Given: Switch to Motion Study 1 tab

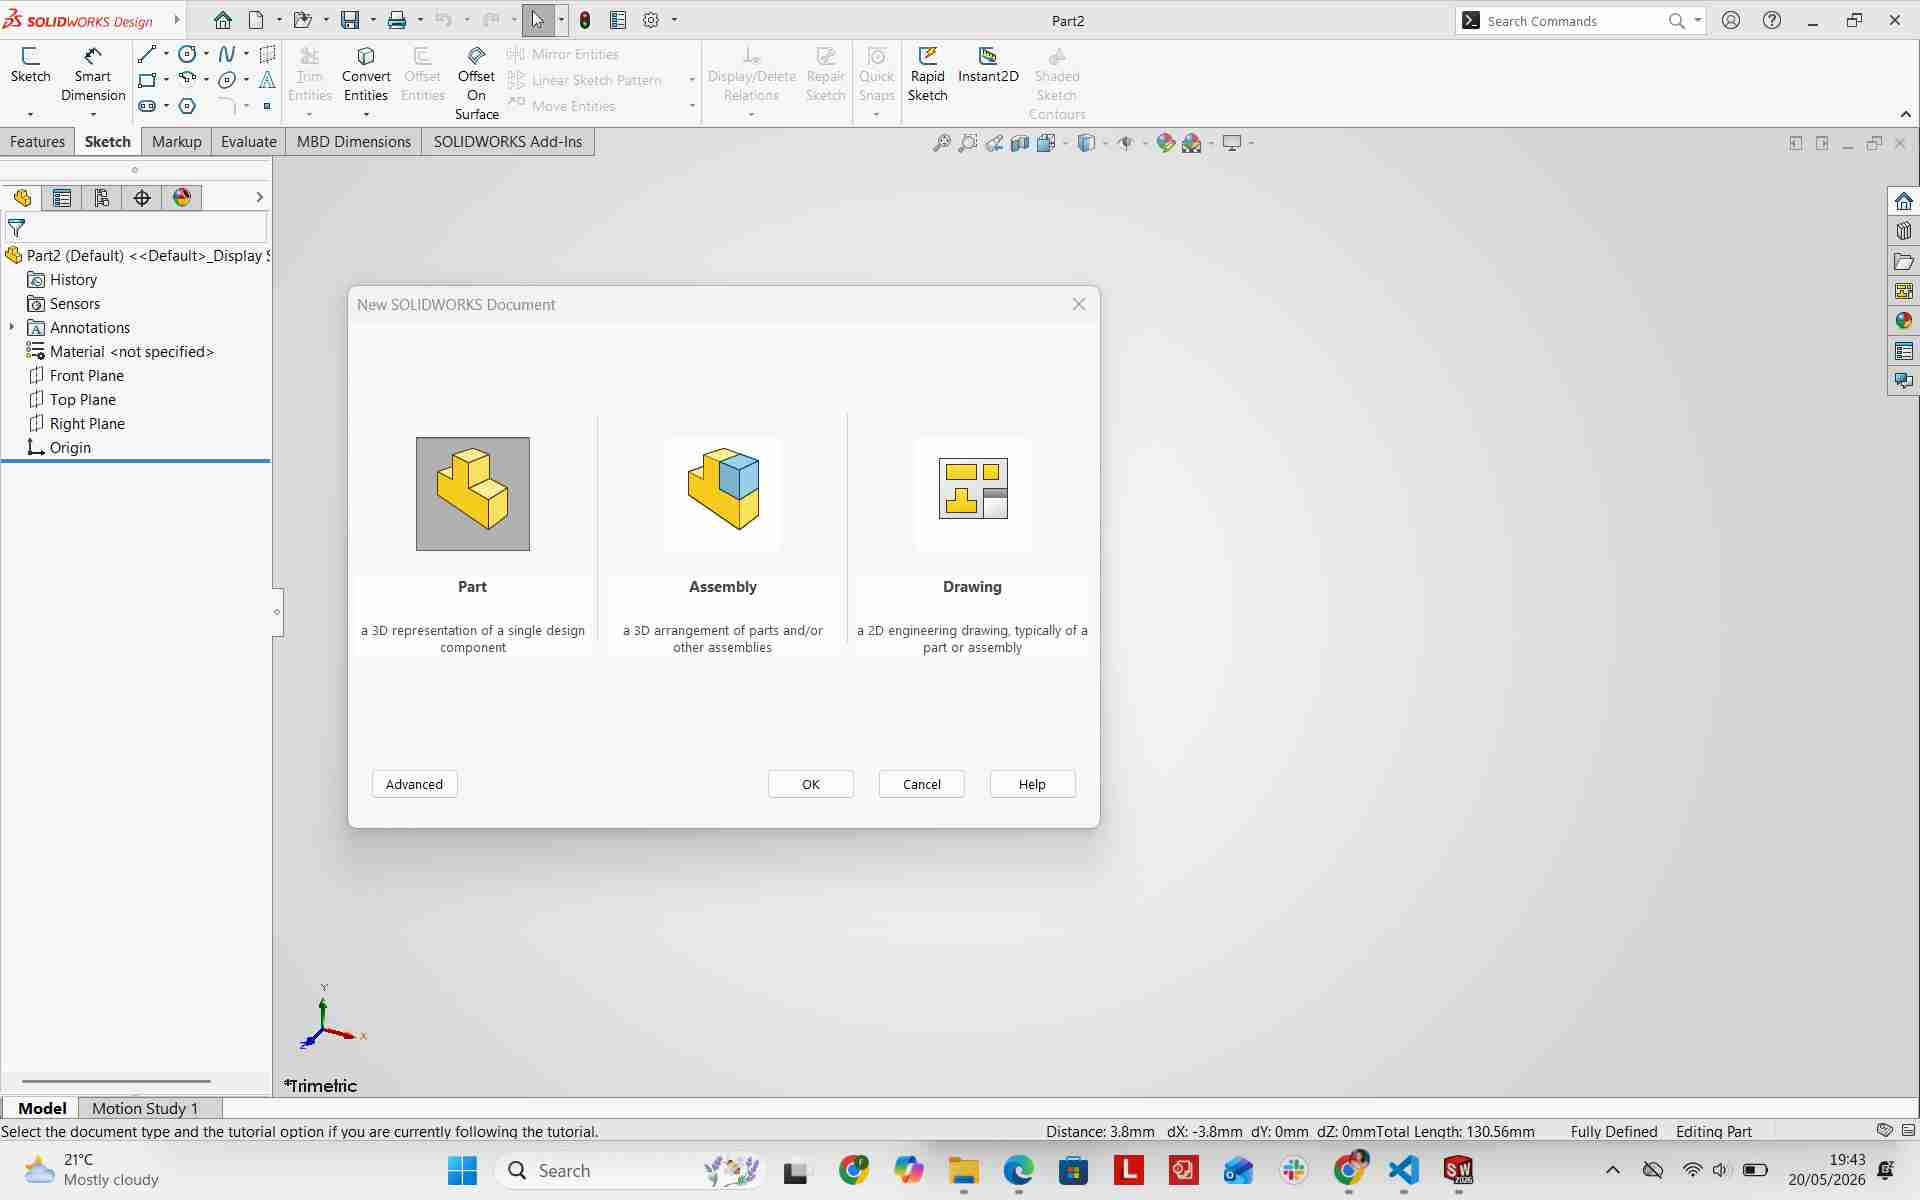Looking at the screenshot, I should point(145,1108).
